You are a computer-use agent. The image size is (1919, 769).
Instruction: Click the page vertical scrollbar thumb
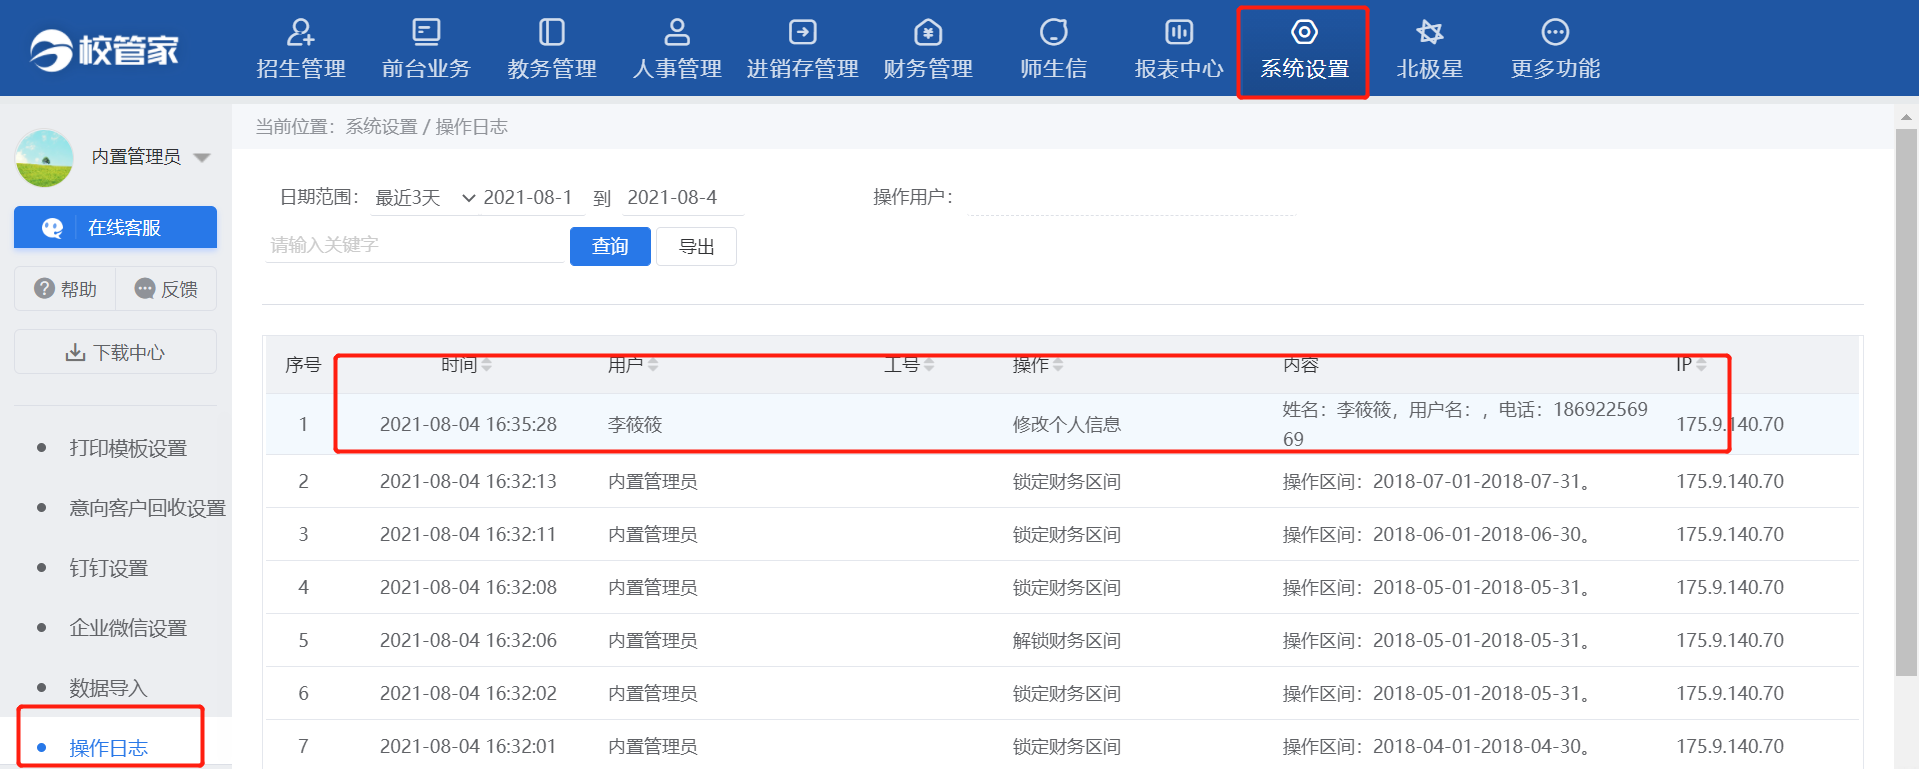(1906, 402)
